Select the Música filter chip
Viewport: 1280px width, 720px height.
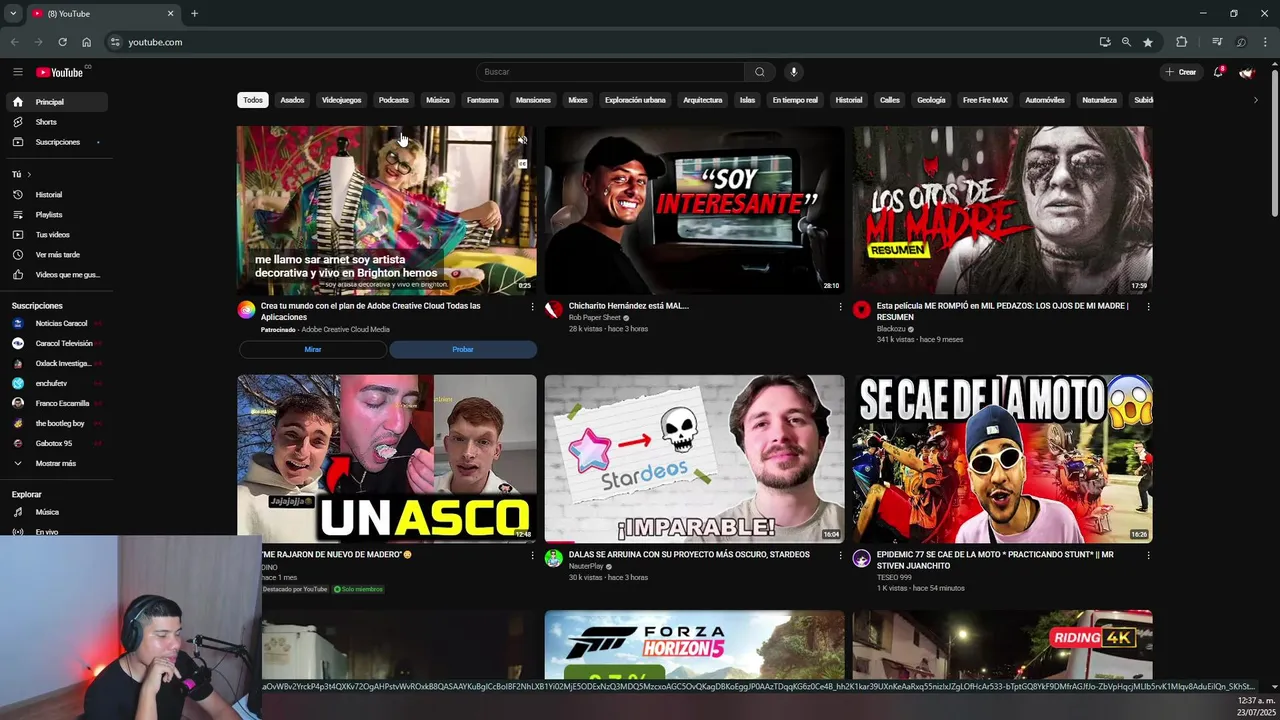point(438,100)
